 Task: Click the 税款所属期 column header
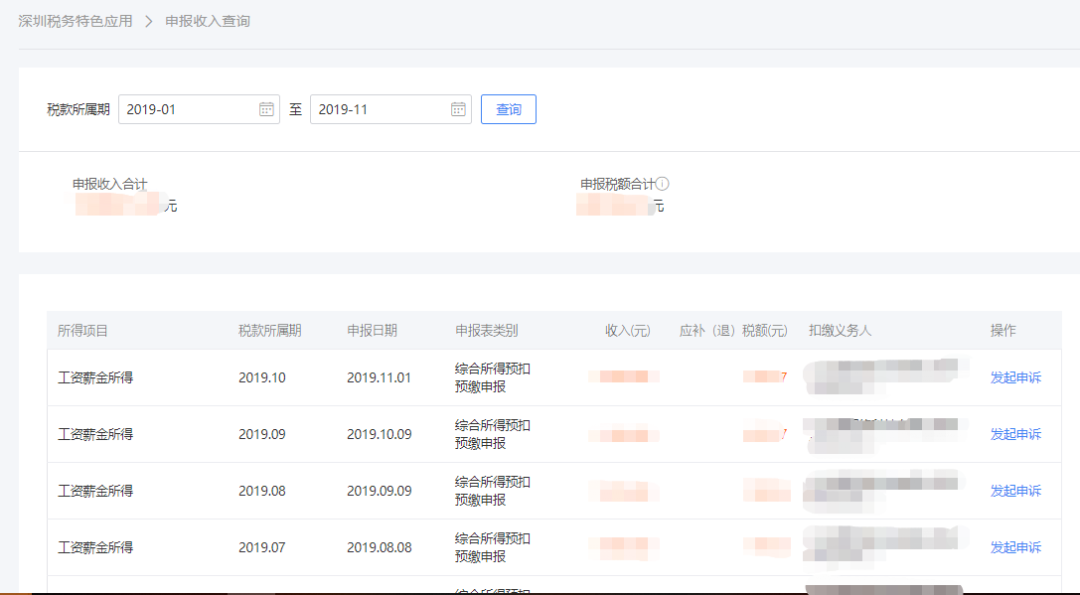pos(269,330)
